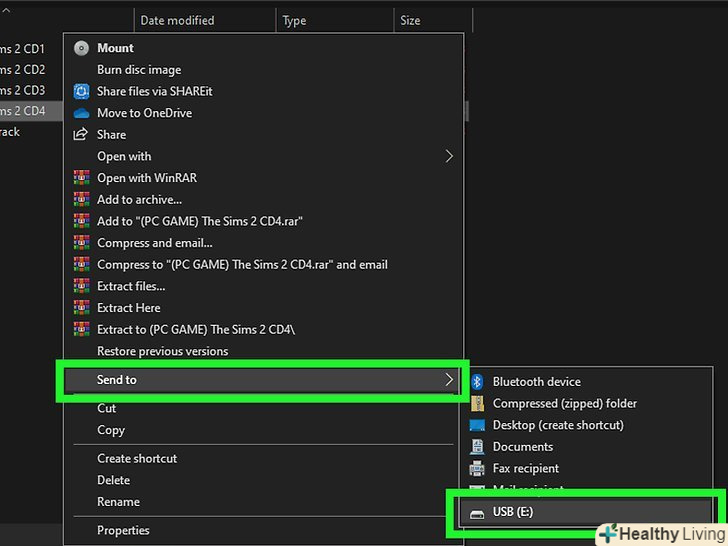Click the Mount disc icon

[81, 48]
